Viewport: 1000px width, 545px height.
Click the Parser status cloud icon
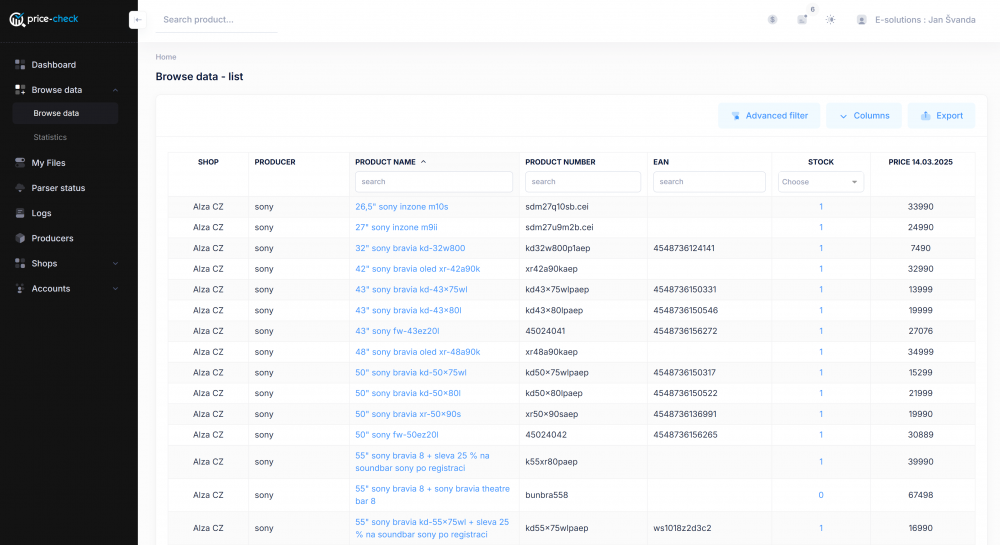[20, 188]
